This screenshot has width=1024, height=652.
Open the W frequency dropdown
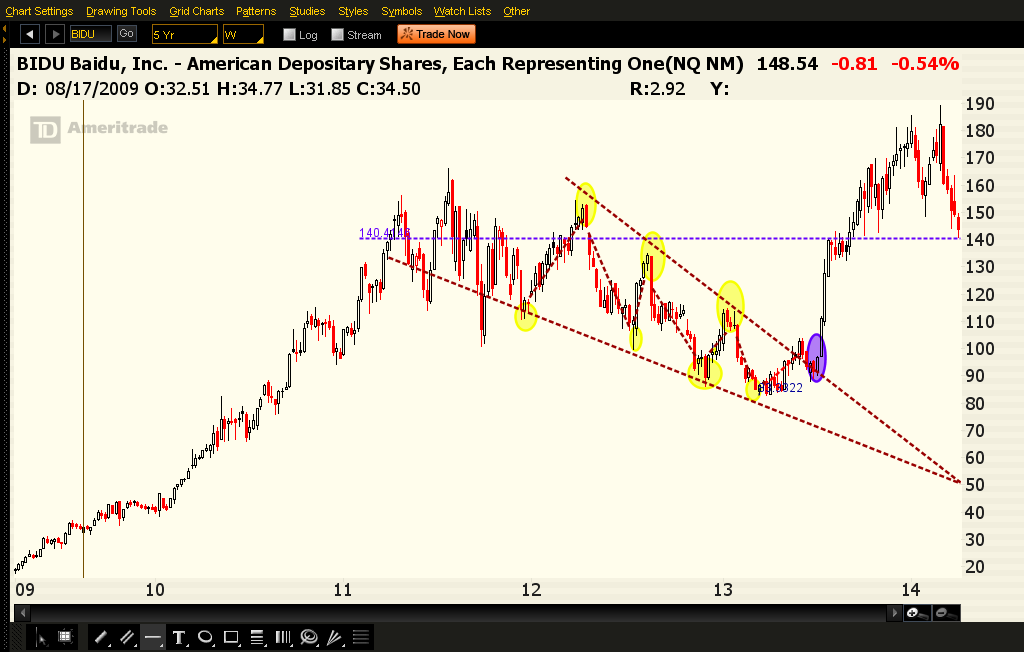point(243,34)
